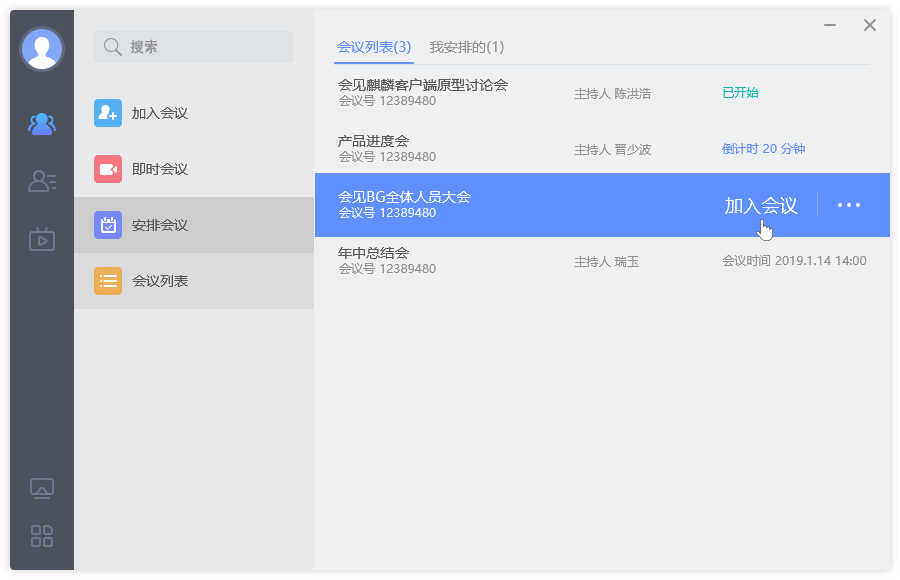The image size is (900, 580).
Task: Click the 安排会议 calendar icon
Action: click(x=108, y=225)
